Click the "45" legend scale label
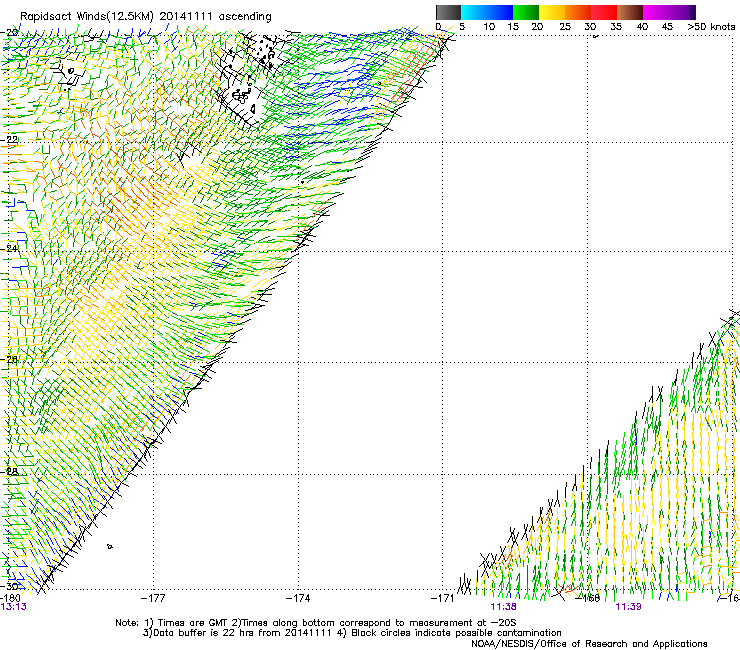This screenshot has height=650, width=740. (x=667, y=27)
